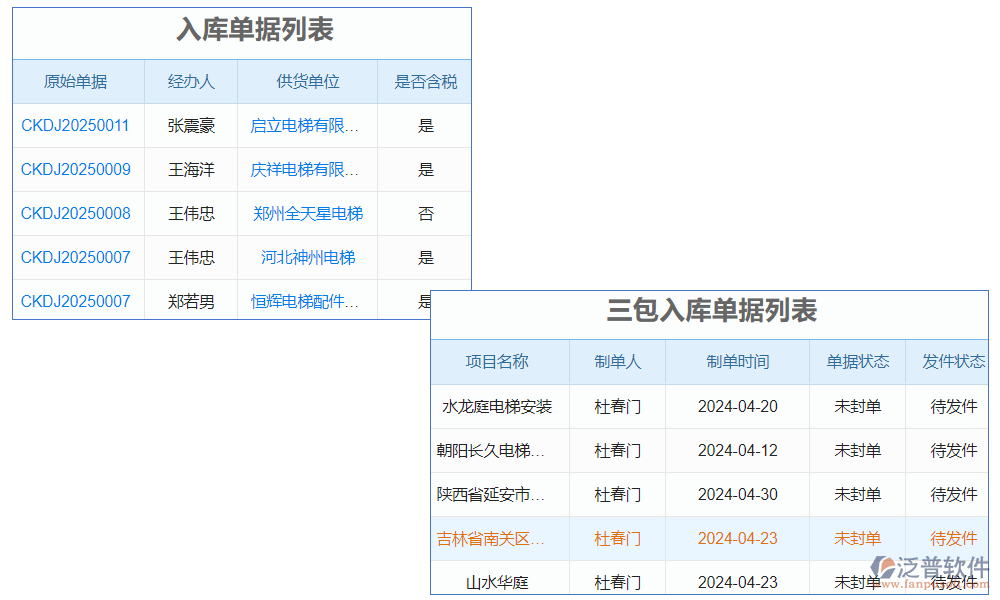Select the 水龙庭电梯安装 project row
The width and height of the screenshot is (1000, 600).
(x=499, y=406)
